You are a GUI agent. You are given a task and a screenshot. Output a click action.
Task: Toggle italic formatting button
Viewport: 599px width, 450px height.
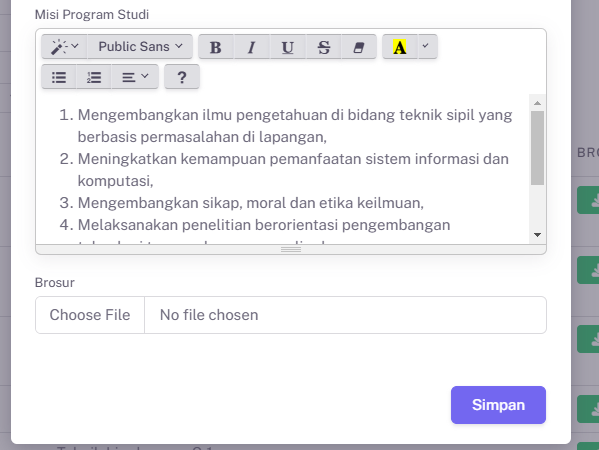[252, 47]
